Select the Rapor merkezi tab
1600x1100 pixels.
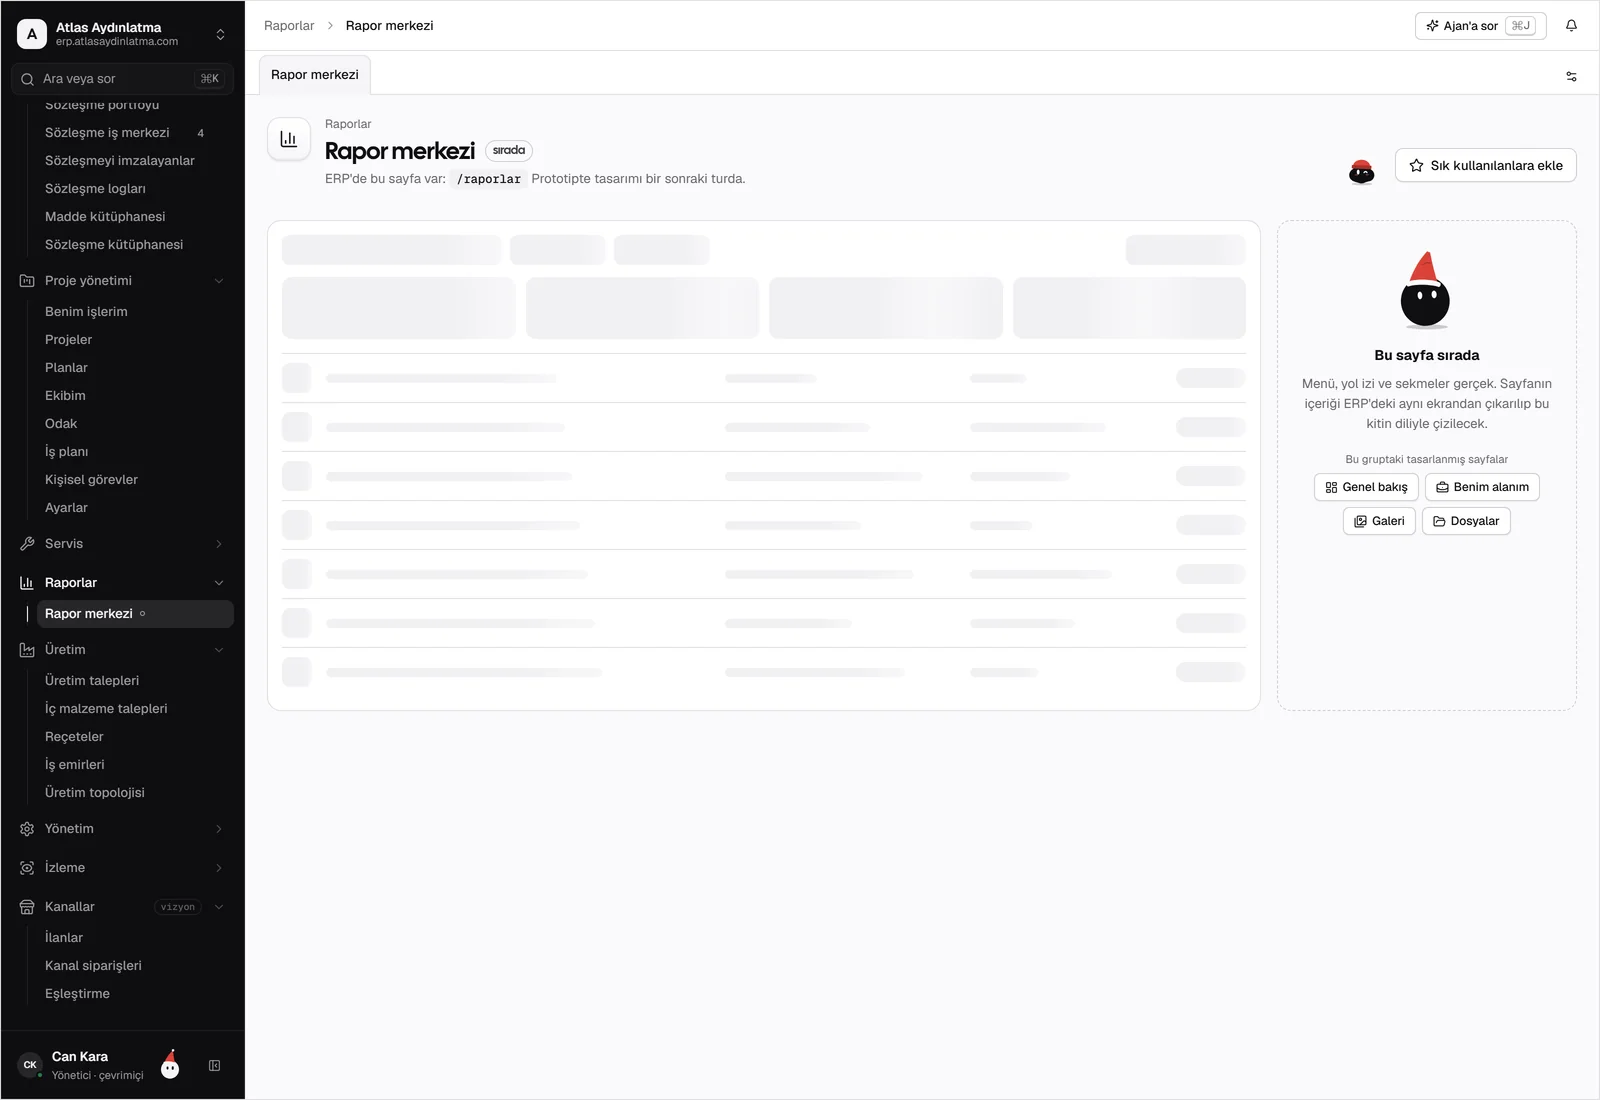click(x=315, y=75)
